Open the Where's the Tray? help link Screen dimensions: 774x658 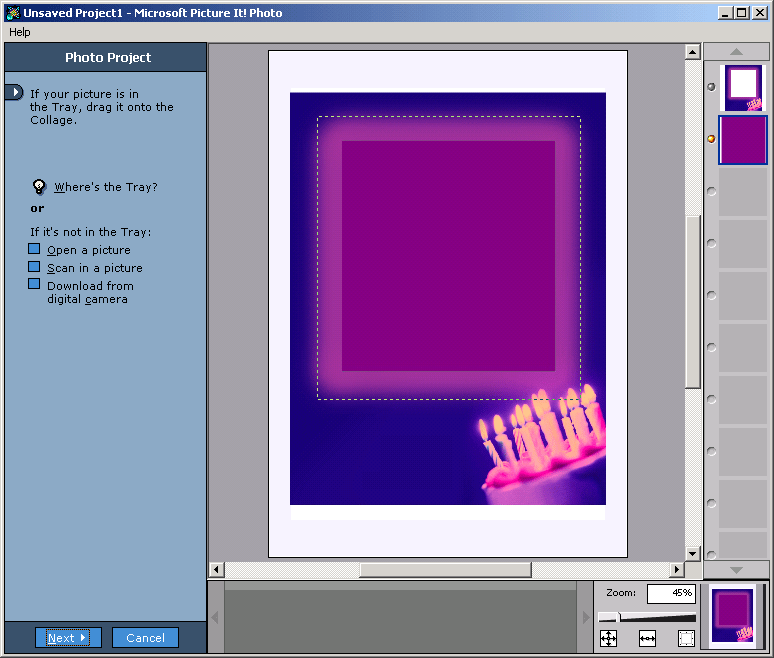tap(105, 187)
